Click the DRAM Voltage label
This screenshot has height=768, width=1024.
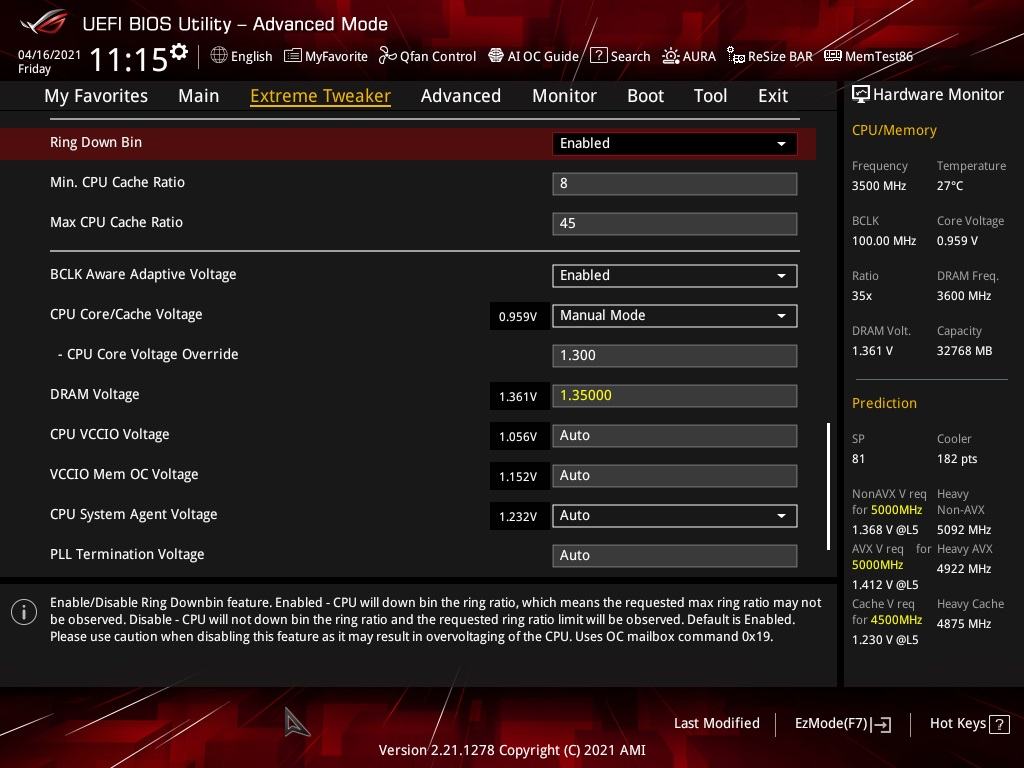(95, 394)
